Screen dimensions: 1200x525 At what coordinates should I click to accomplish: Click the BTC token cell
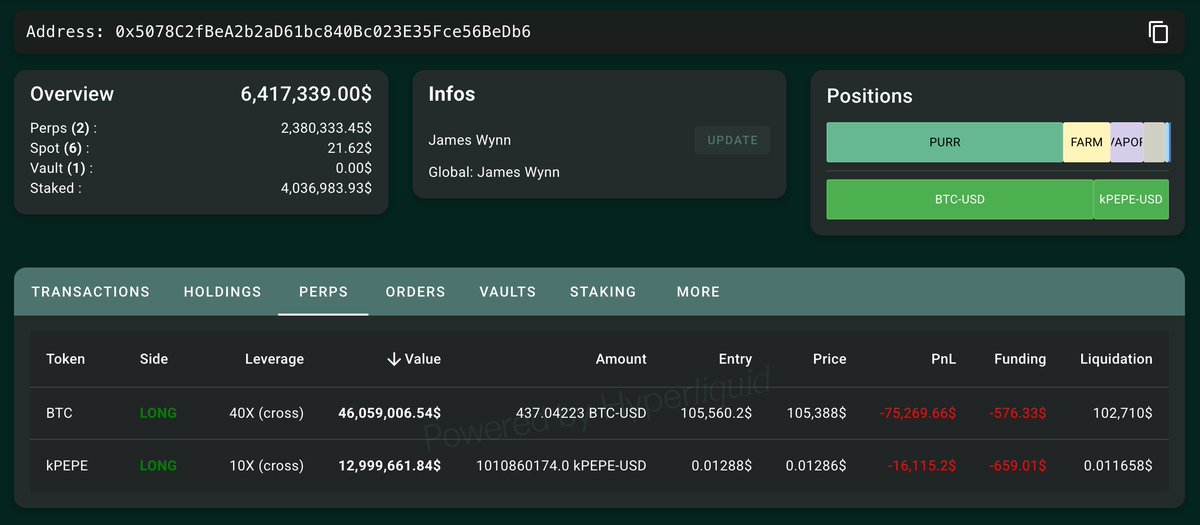(60, 413)
